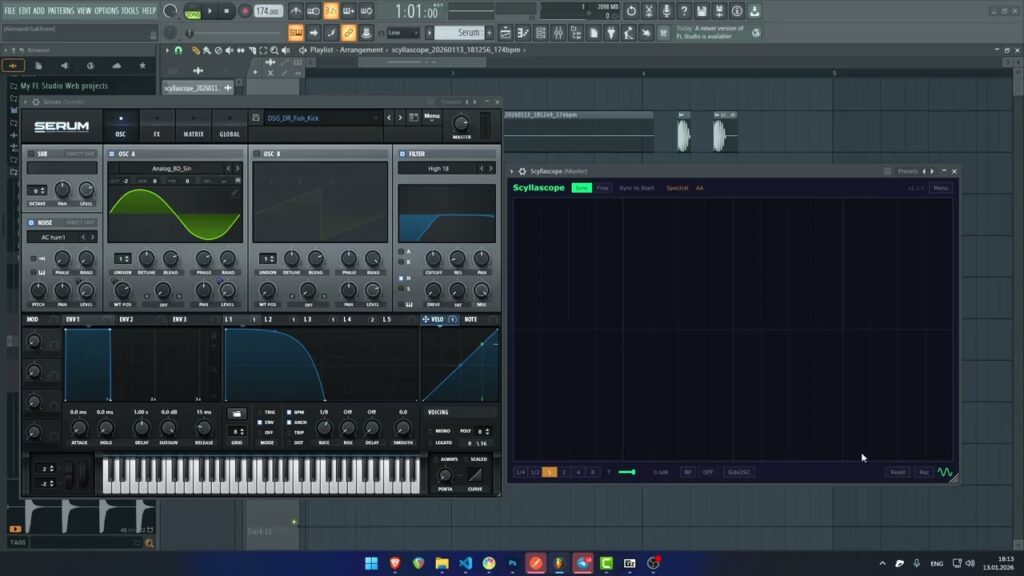This screenshot has width=1024, height=576.
Task: Click Side2SC button in Scyllascope
Action: (739, 472)
